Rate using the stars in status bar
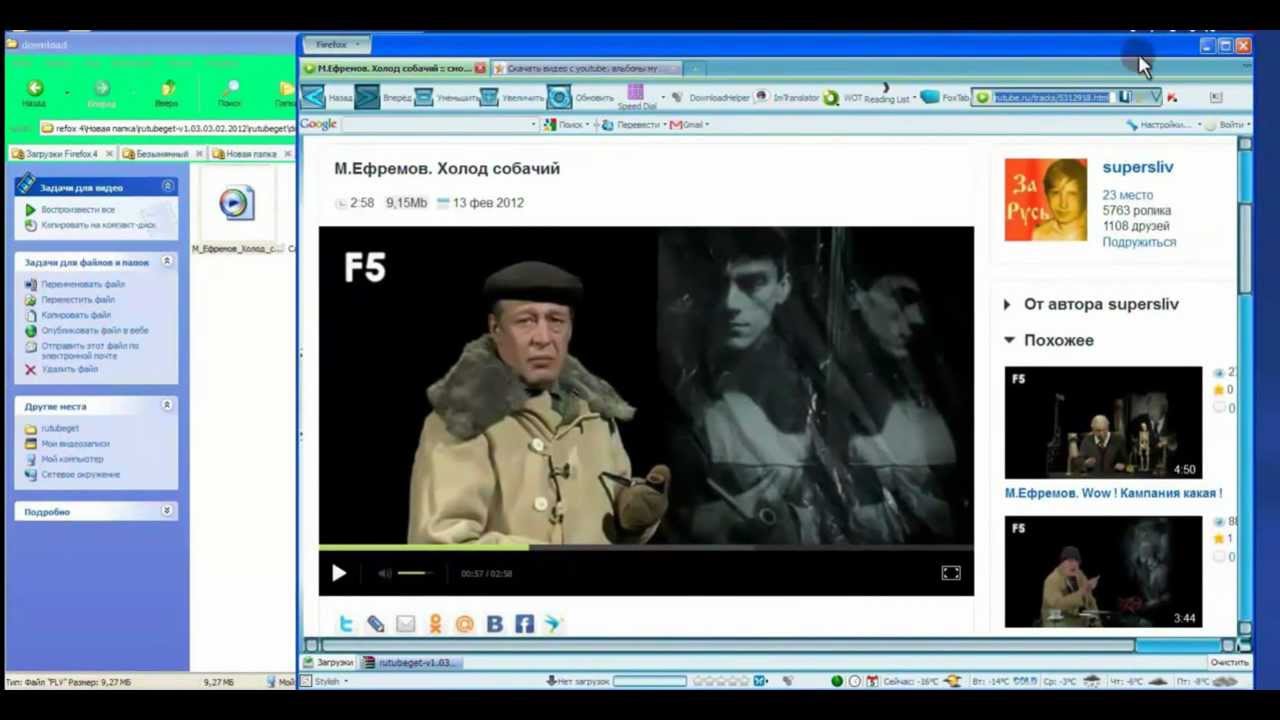 (x=722, y=681)
